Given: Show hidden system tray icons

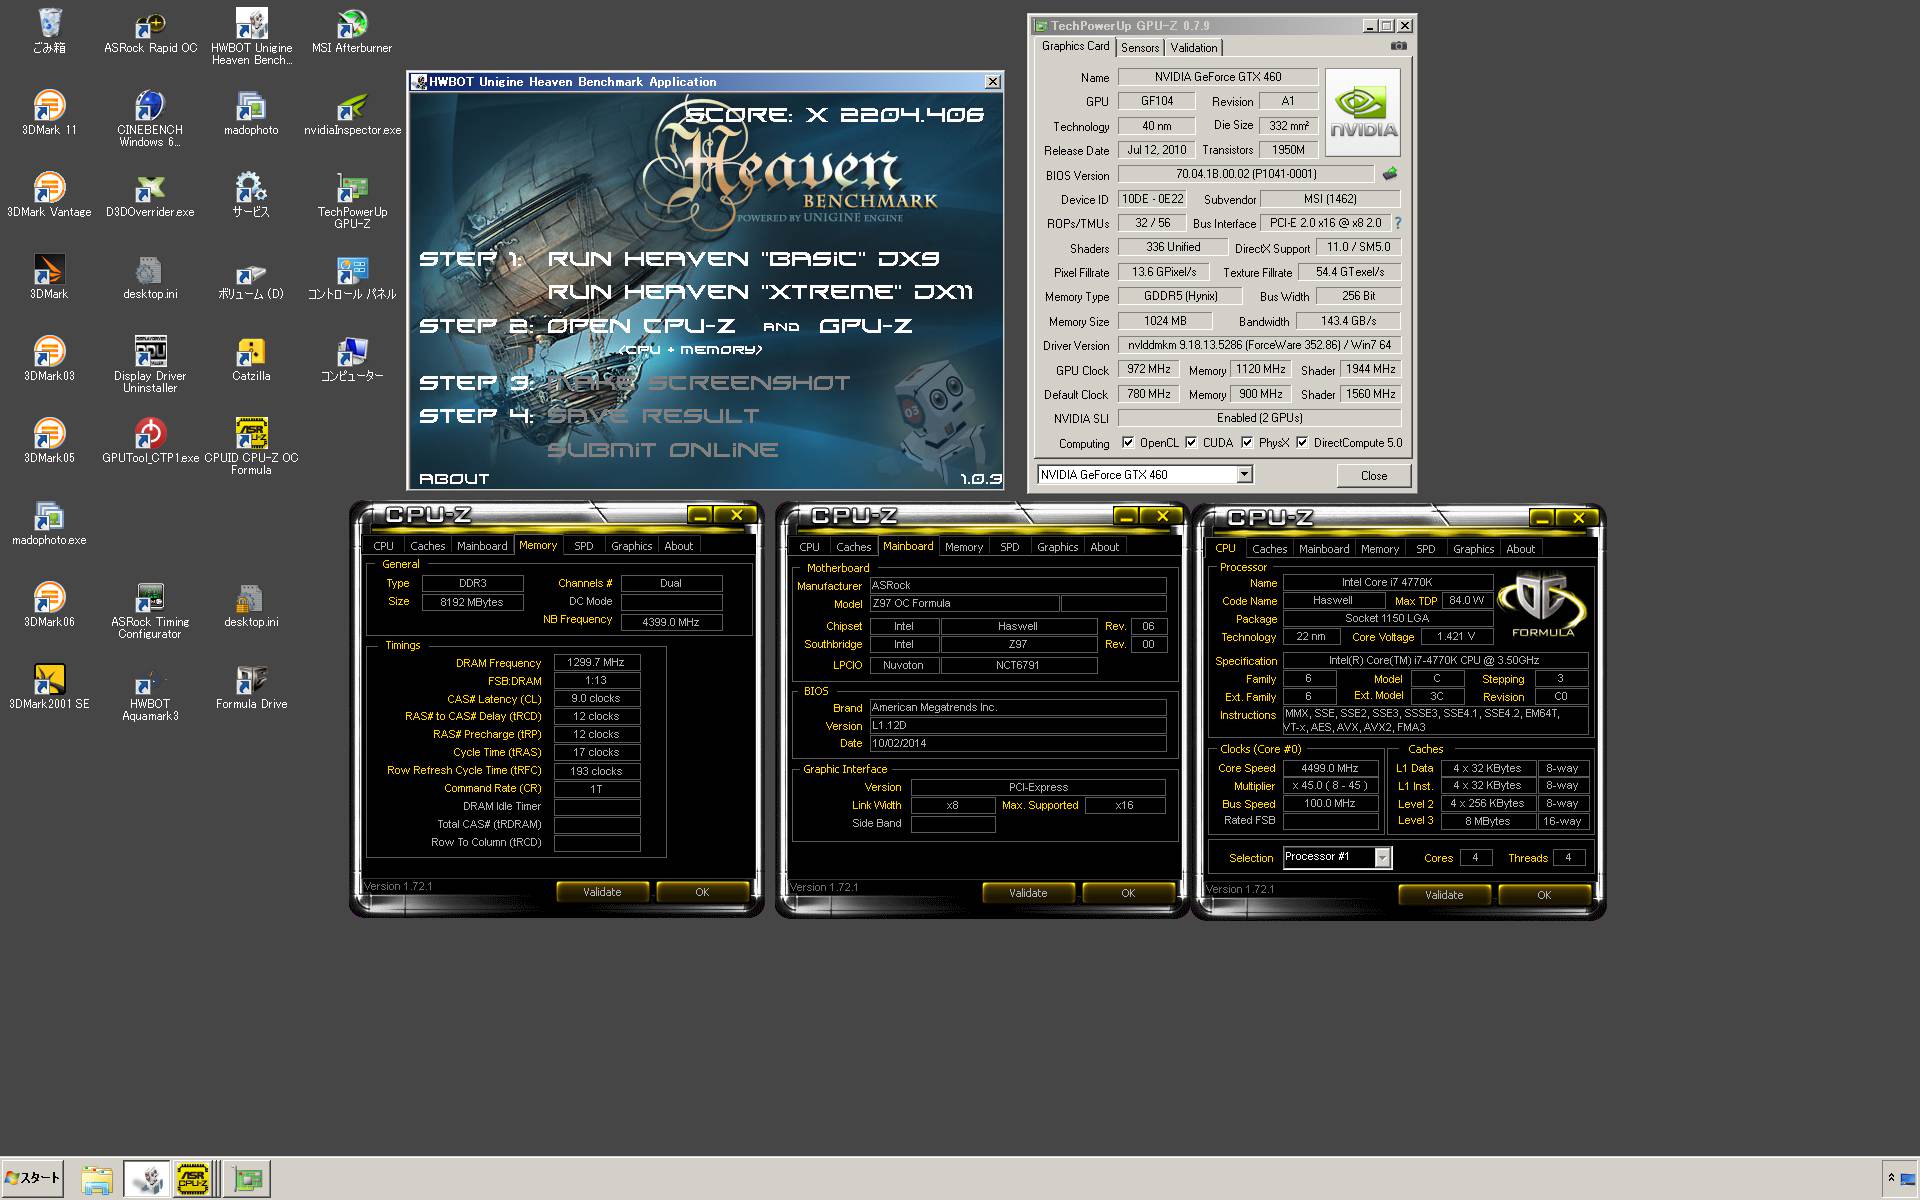Looking at the screenshot, I should coord(1890,1178).
